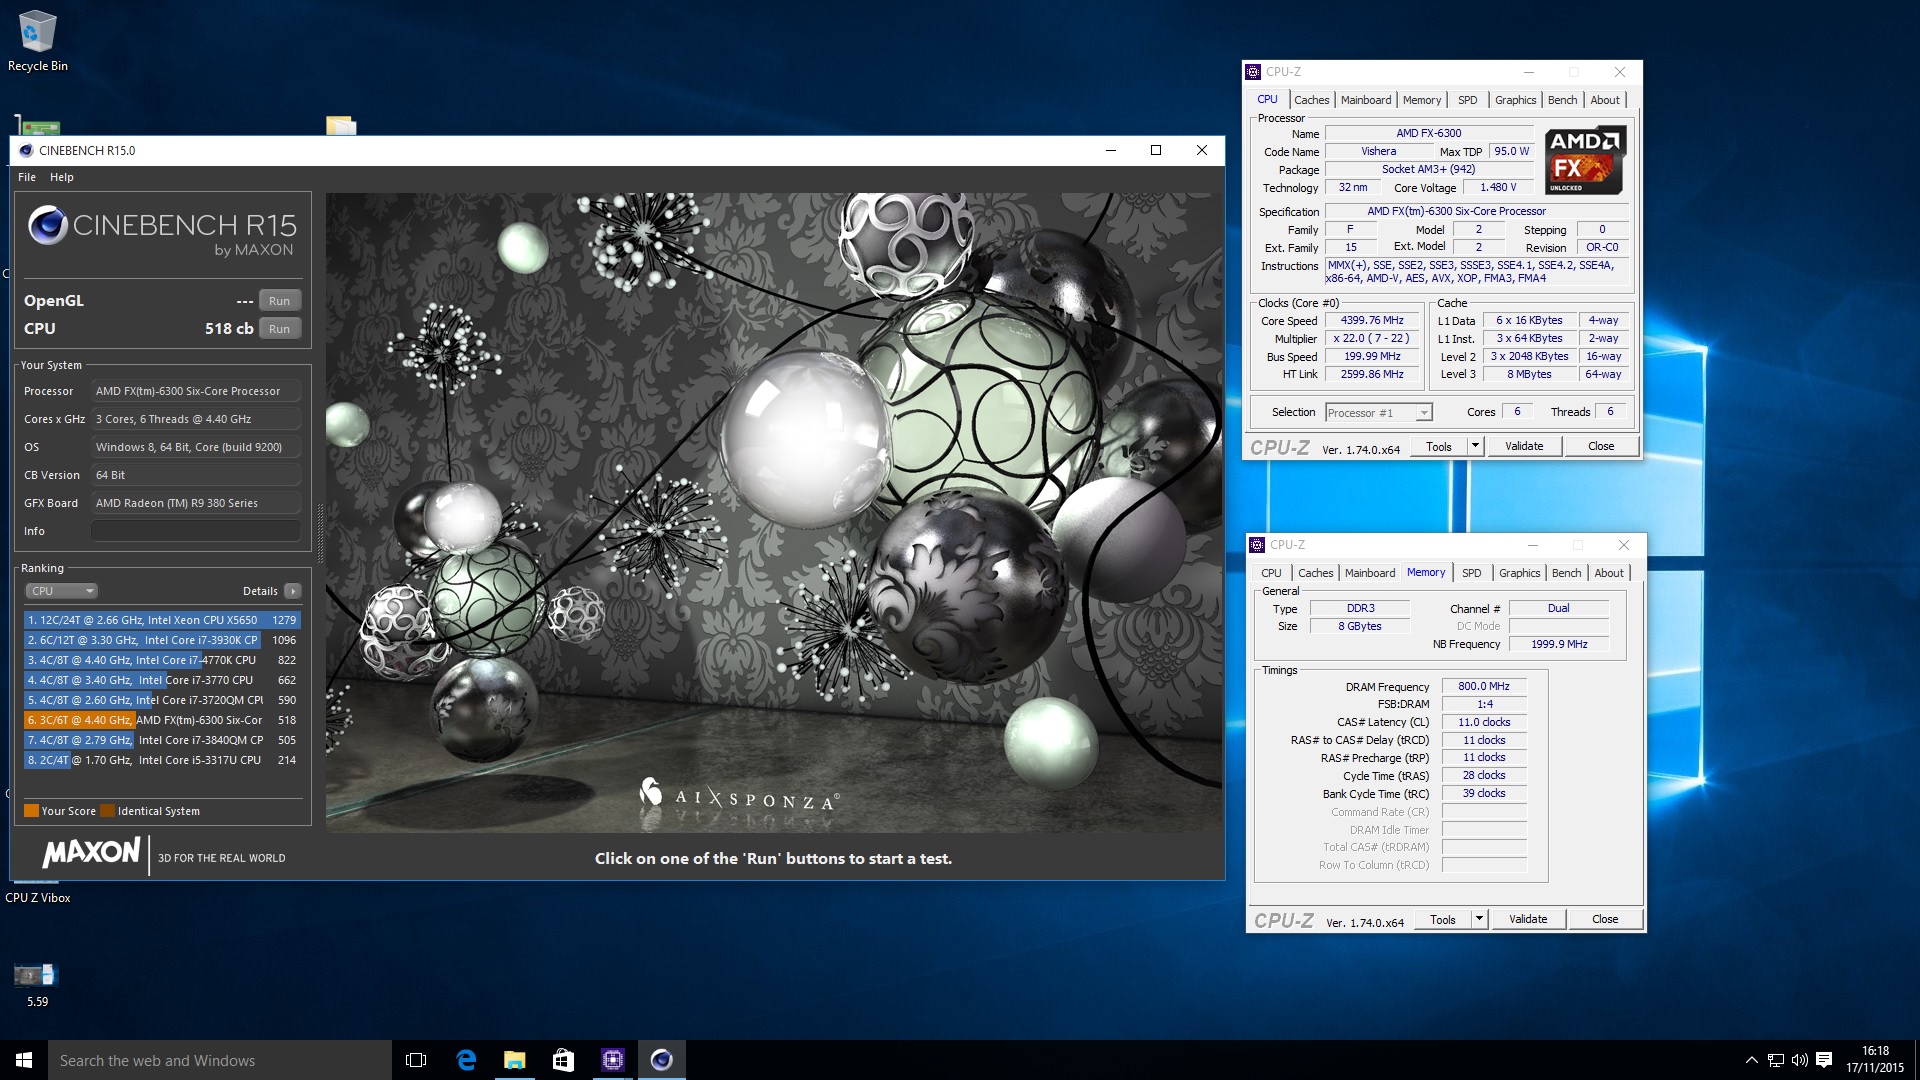Click the Cinebench R15 logo sphere
Image resolution: width=1920 pixels, height=1080 pixels.
[x=47, y=225]
